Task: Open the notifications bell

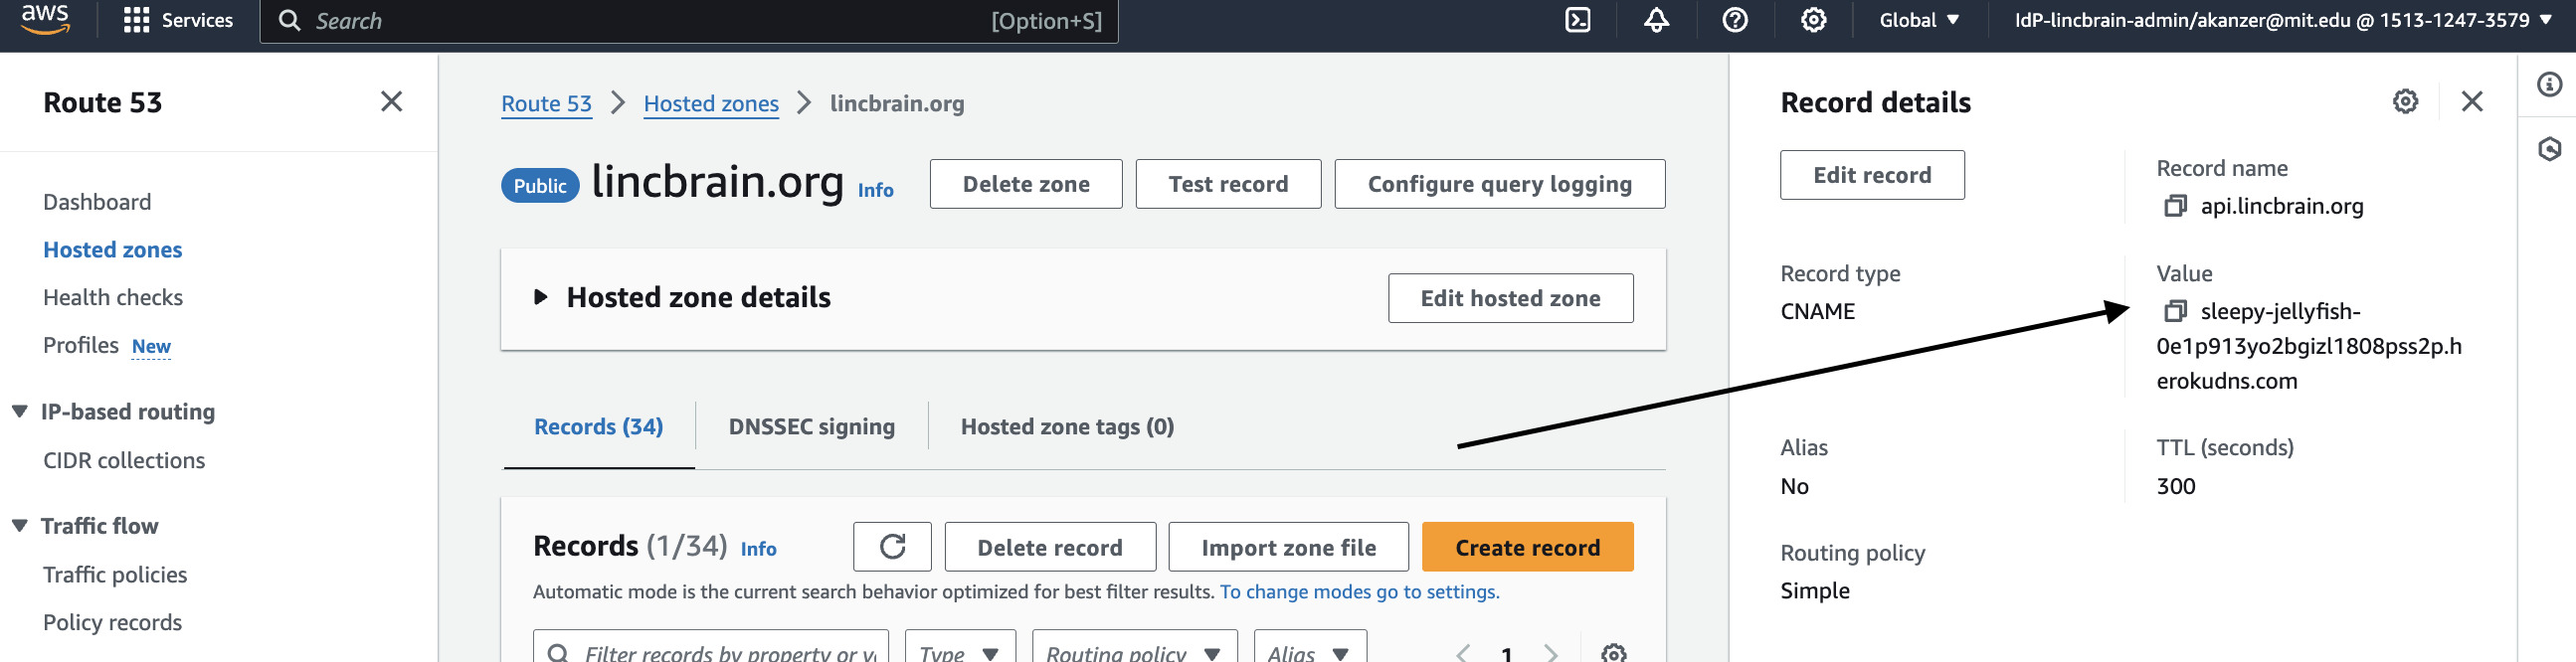Action: pos(1657,20)
